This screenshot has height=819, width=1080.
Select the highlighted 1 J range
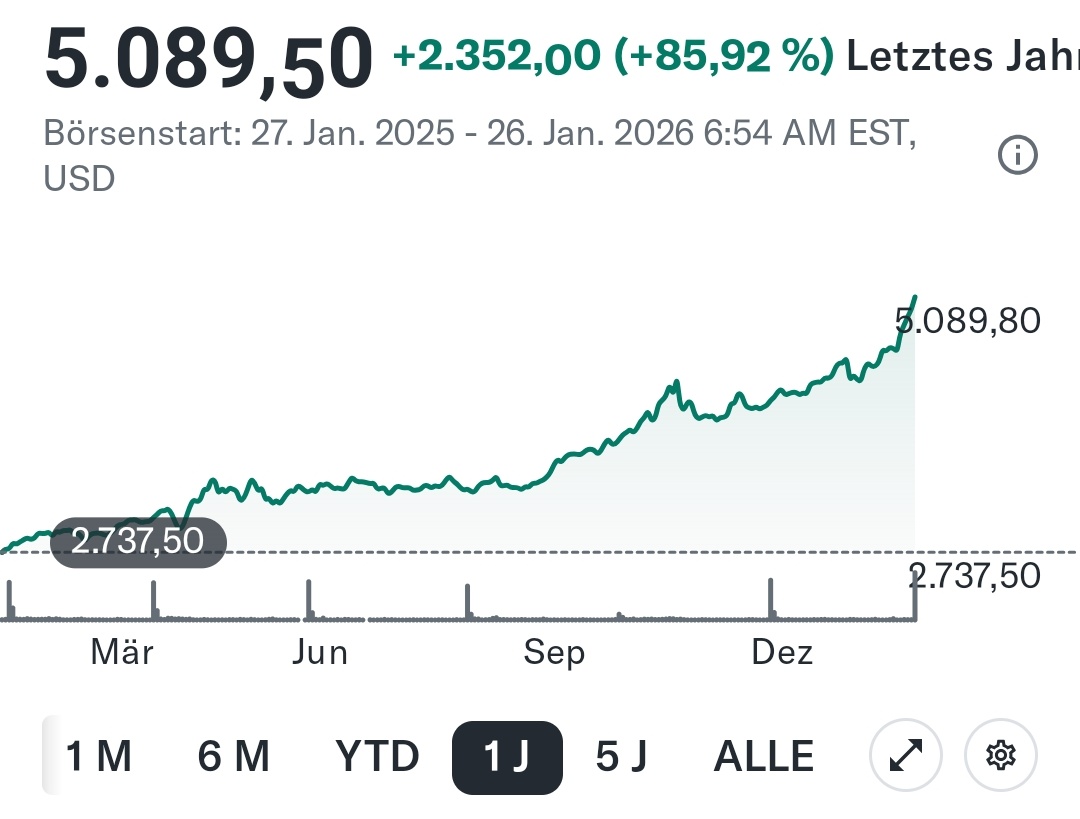pos(507,757)
